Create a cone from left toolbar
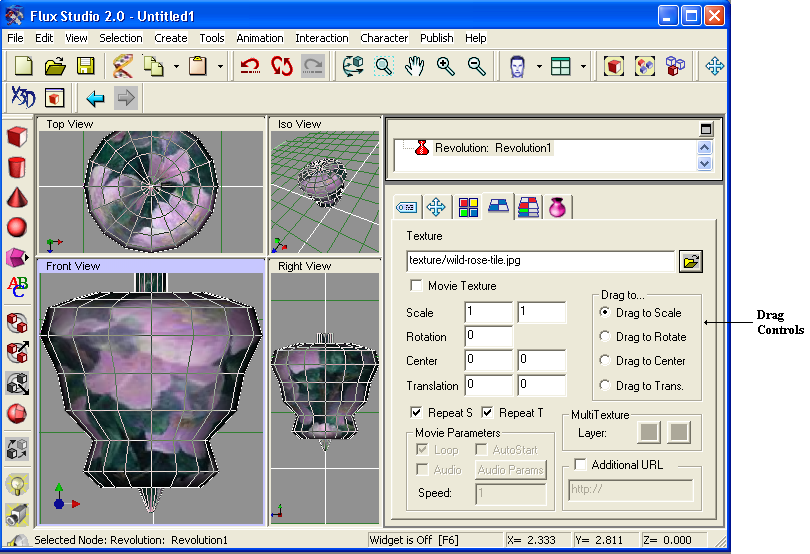Screen dimensions: 810x554 point(17,197)
